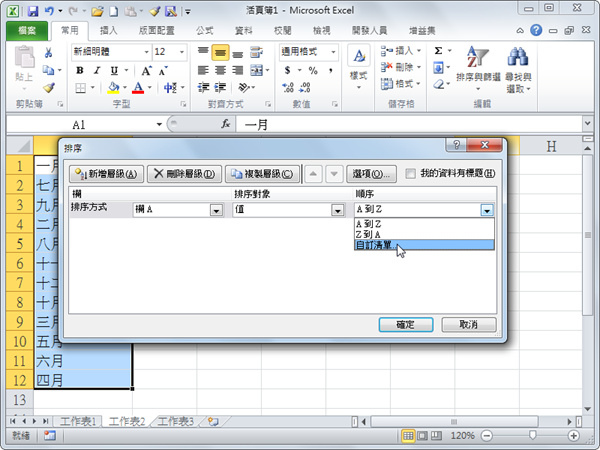This screenshot has width=600, height=450.
Task: Click in the formula bar showing 一月
Action: pos(409,124)
